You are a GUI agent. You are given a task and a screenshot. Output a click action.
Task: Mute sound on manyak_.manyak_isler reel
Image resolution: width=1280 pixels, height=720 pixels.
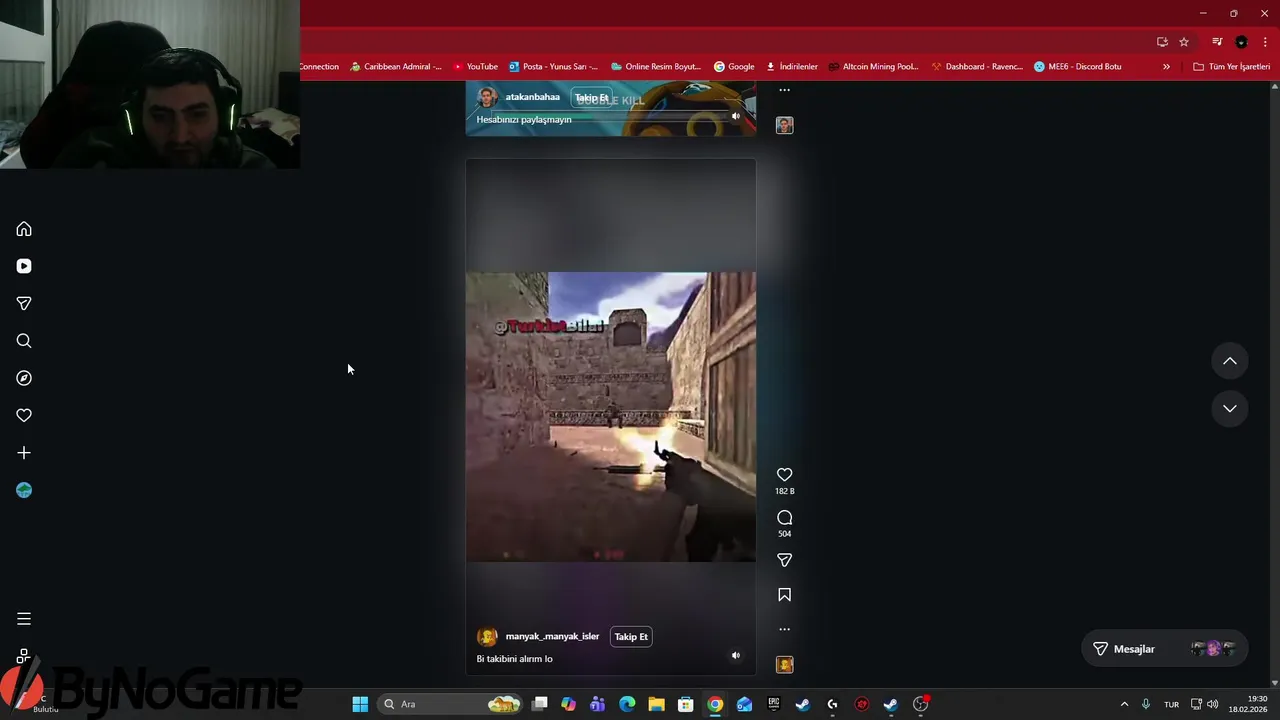[x=735, y=656]
